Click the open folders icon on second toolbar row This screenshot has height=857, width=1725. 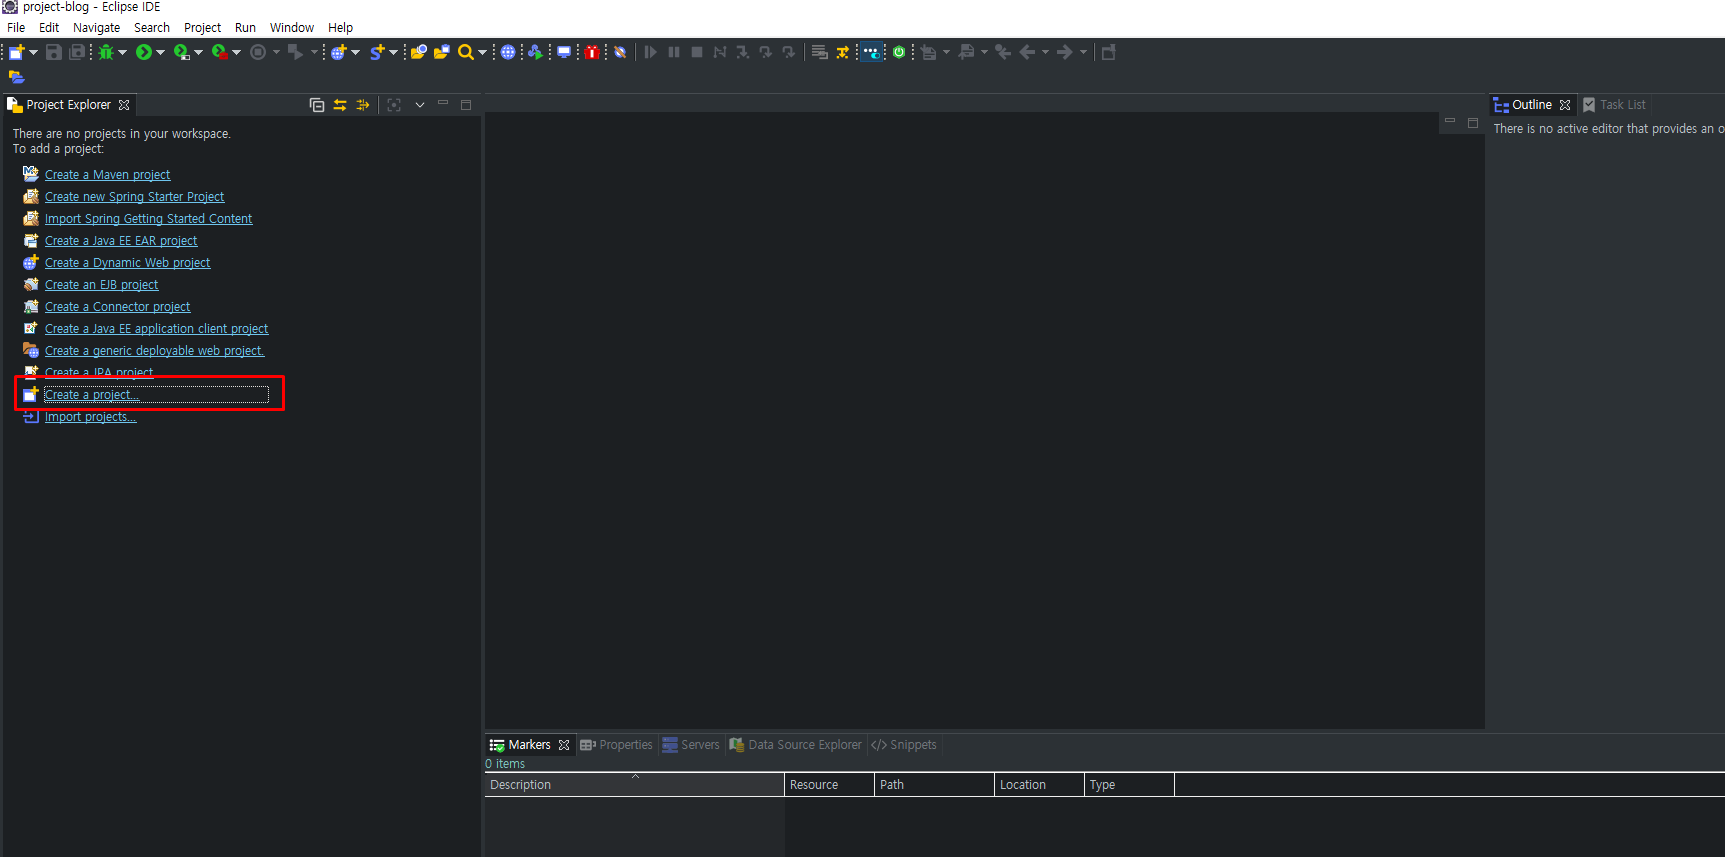coord(16,77)
